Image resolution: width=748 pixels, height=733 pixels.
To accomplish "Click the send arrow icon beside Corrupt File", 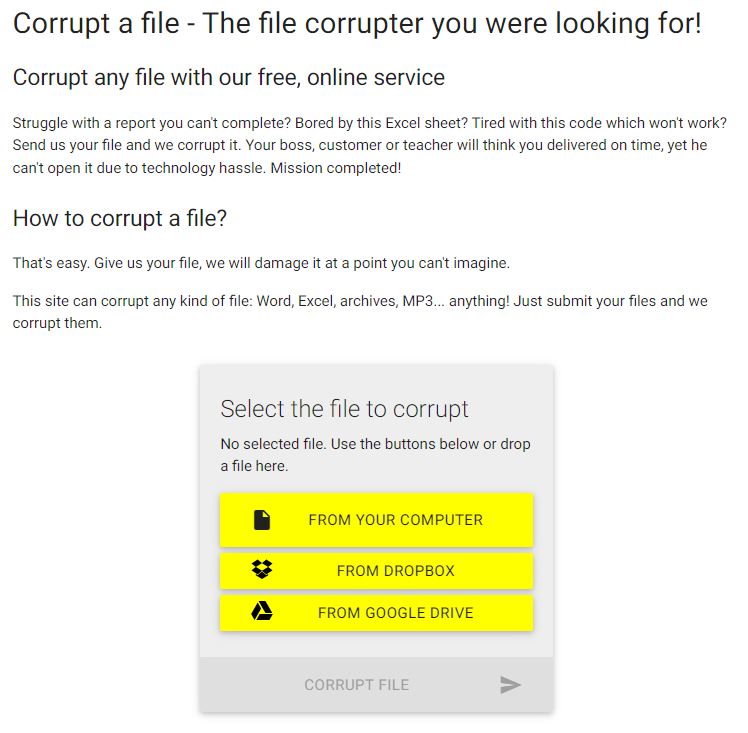I will (511, 685).
